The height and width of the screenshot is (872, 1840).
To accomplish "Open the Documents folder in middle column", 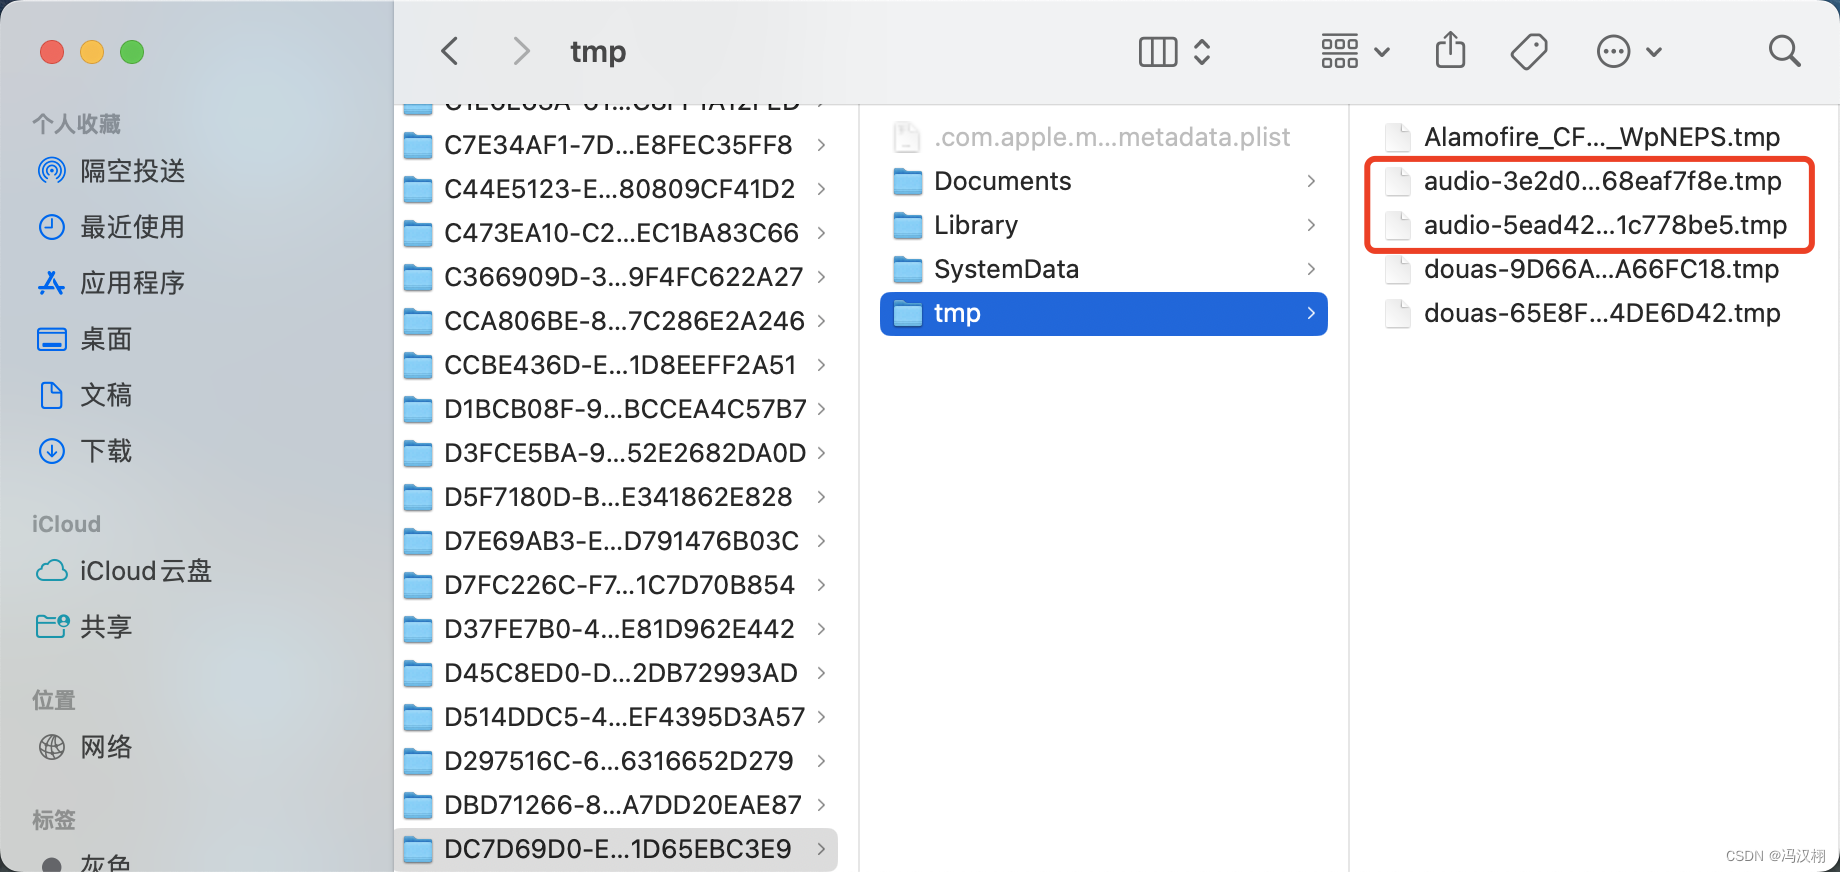I will [x=1104, y=181].
